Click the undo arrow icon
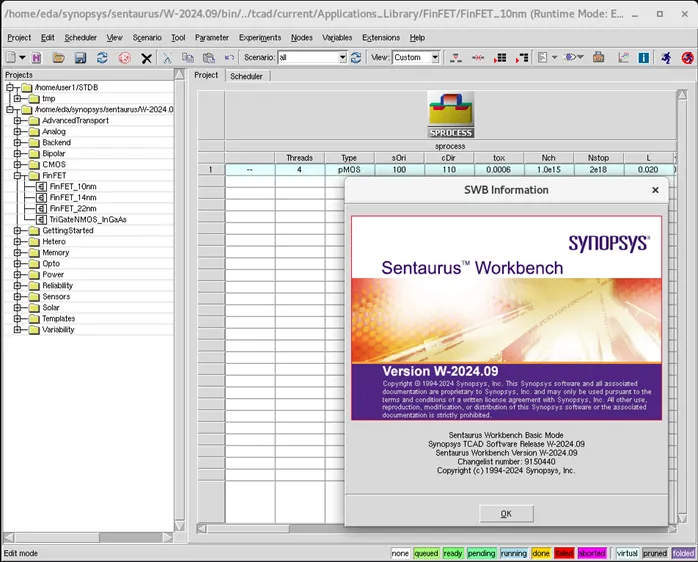 tap(229, 57)
